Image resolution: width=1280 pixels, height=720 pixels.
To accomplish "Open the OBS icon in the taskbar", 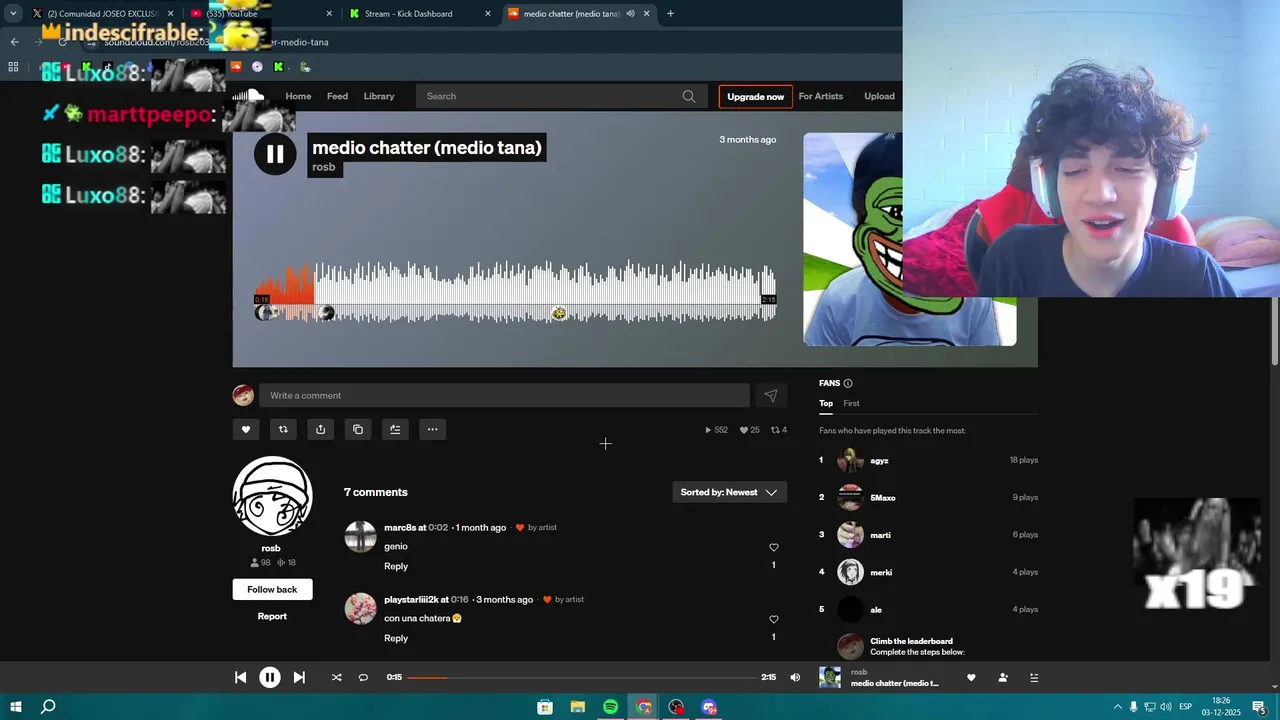I will [x=677, y=707].
